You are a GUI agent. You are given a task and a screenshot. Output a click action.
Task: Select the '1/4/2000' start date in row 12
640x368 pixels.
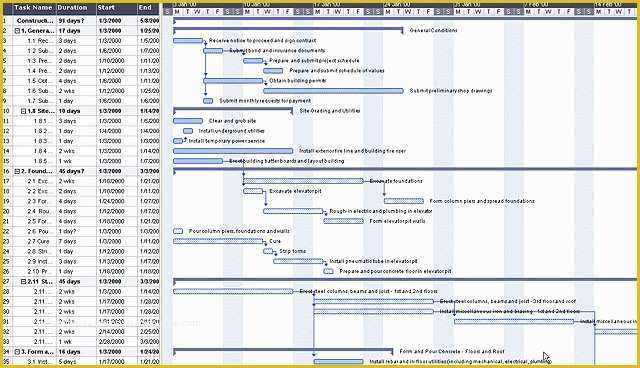tap(117, 131)
